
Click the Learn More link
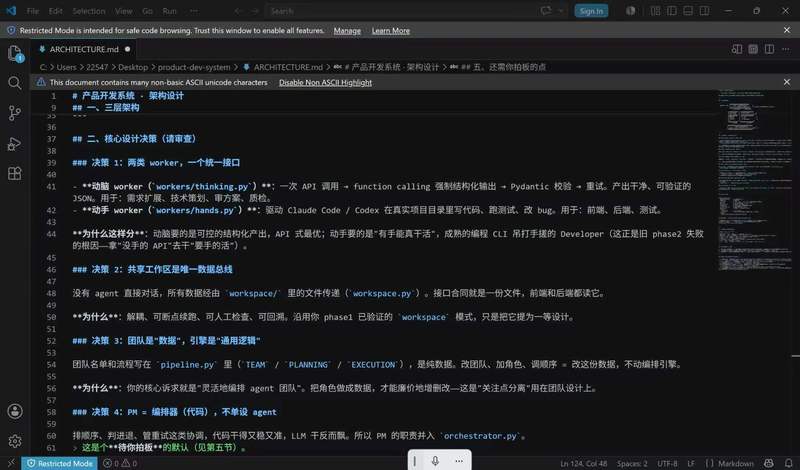(x=390, y=31)
